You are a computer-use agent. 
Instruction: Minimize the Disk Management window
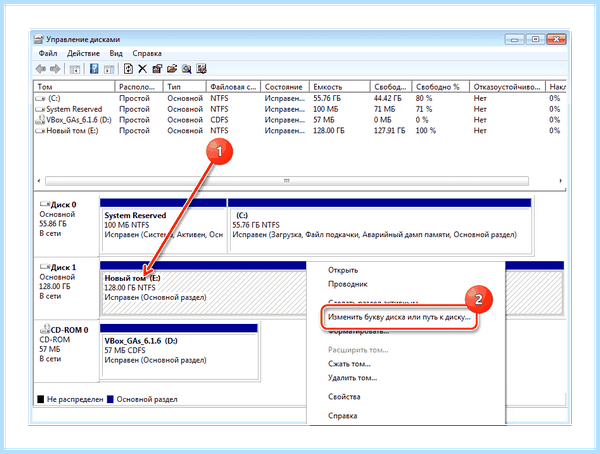515,39
